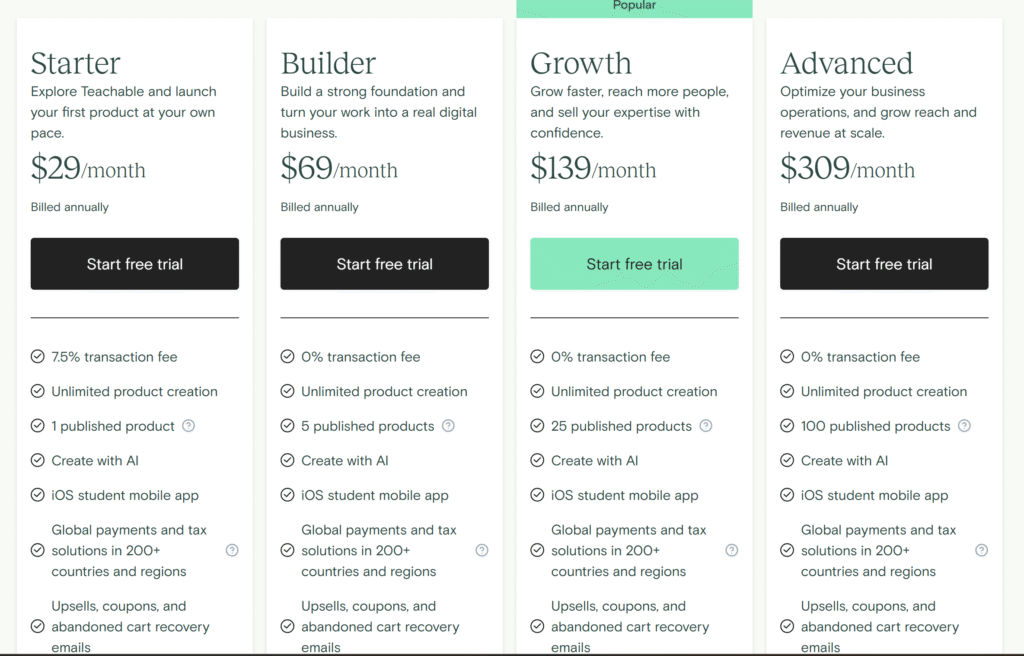Open Builder global payments info tooltip icon
Screen dimensions: 1024x656
pyautogui.click(x=482, y=550)
